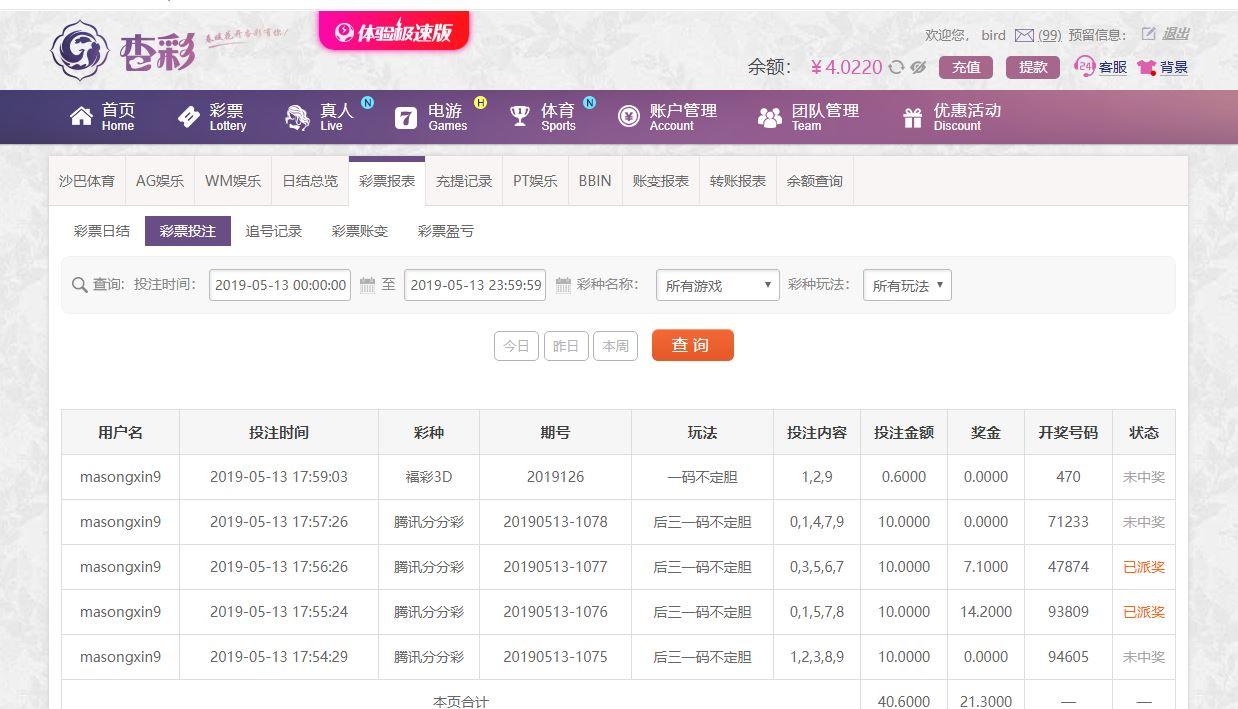Select the 彩票投注 sub-tab
1238x709 pixels.
(188, 231)
